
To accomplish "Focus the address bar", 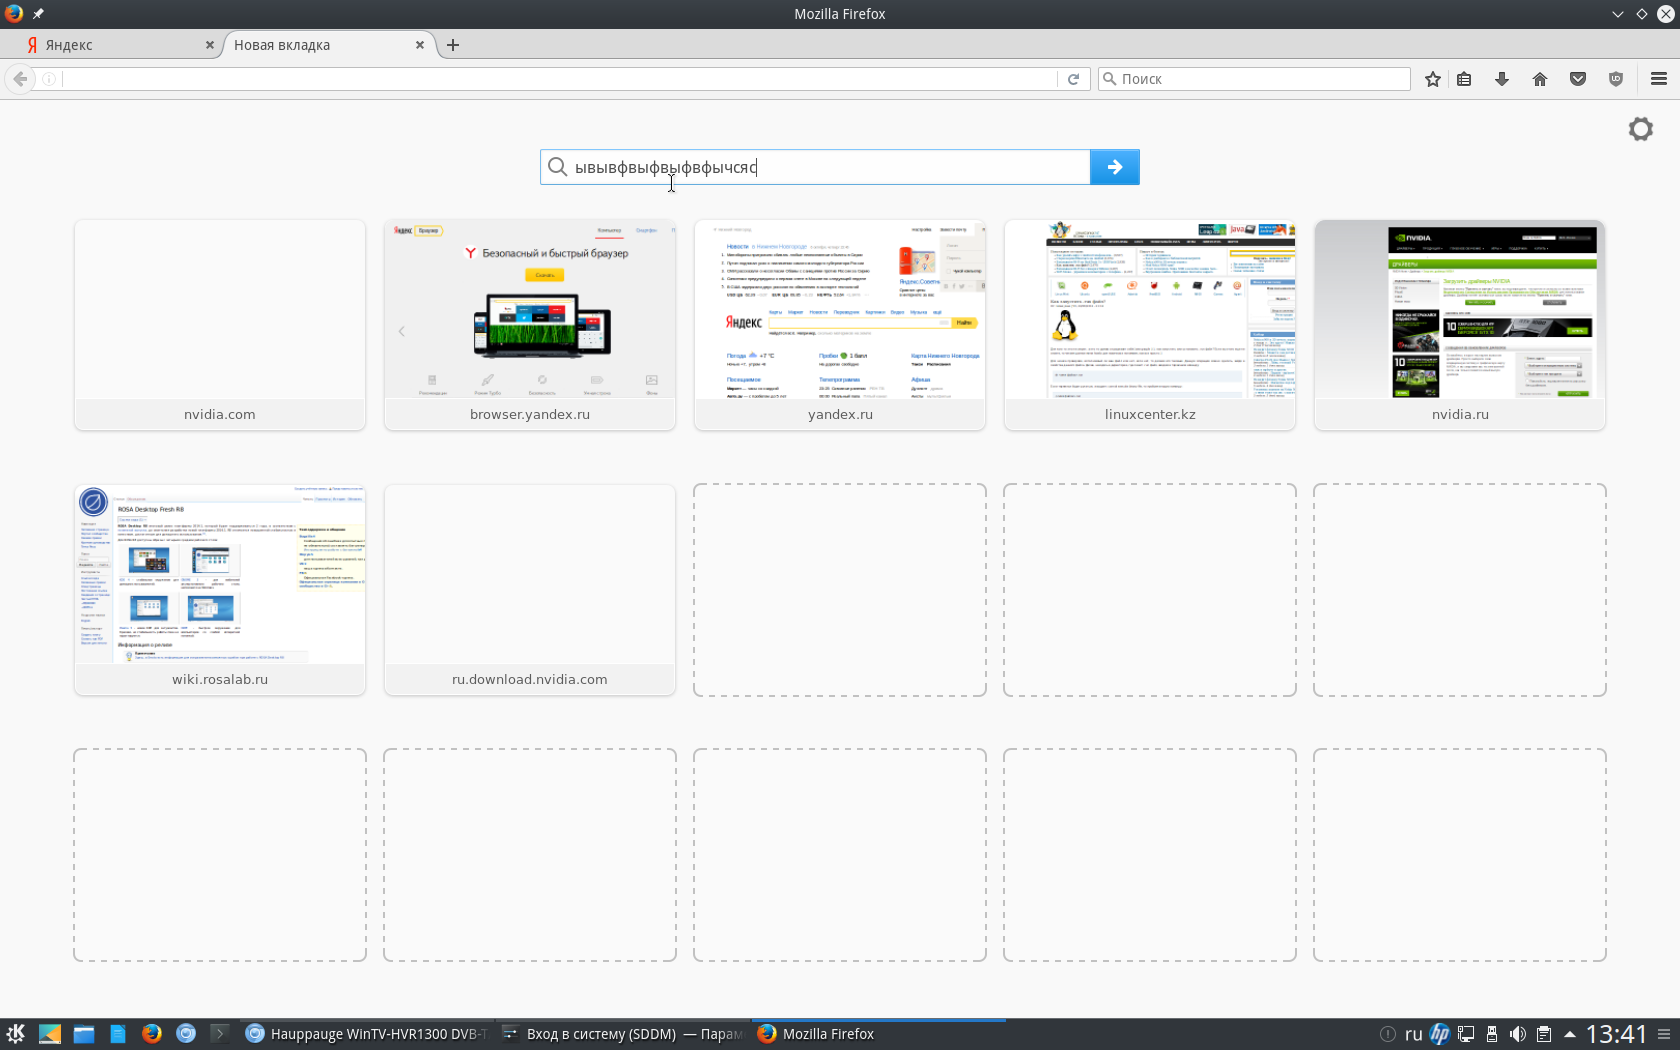I will click(x=558, y=79).
